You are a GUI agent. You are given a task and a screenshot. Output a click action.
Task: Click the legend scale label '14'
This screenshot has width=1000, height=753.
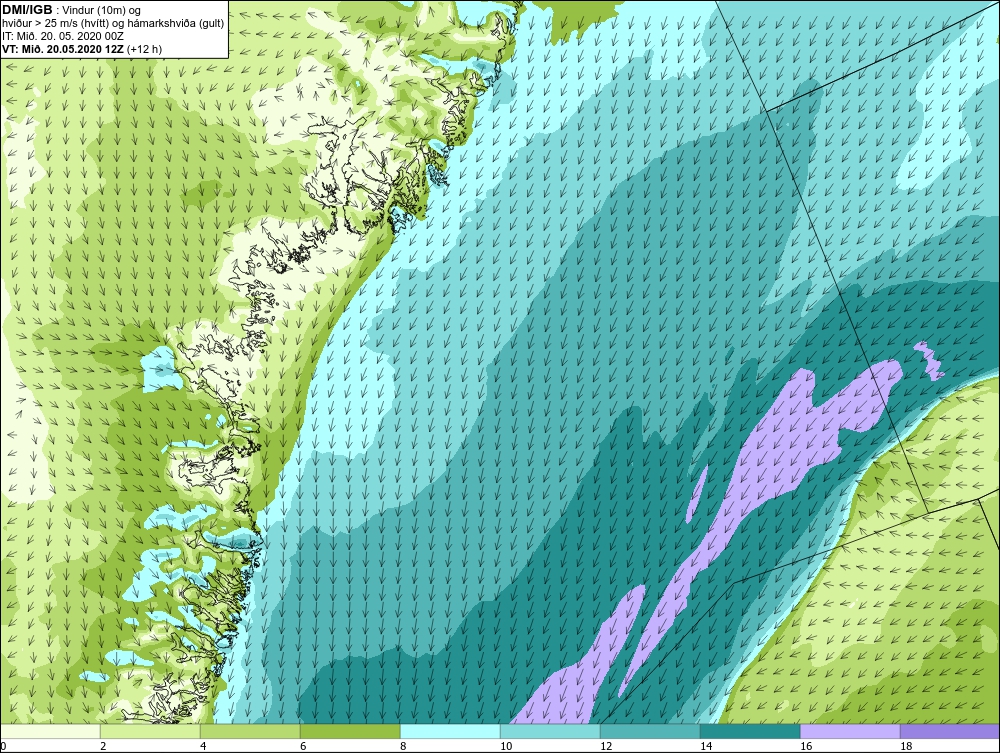click(706, 746)
